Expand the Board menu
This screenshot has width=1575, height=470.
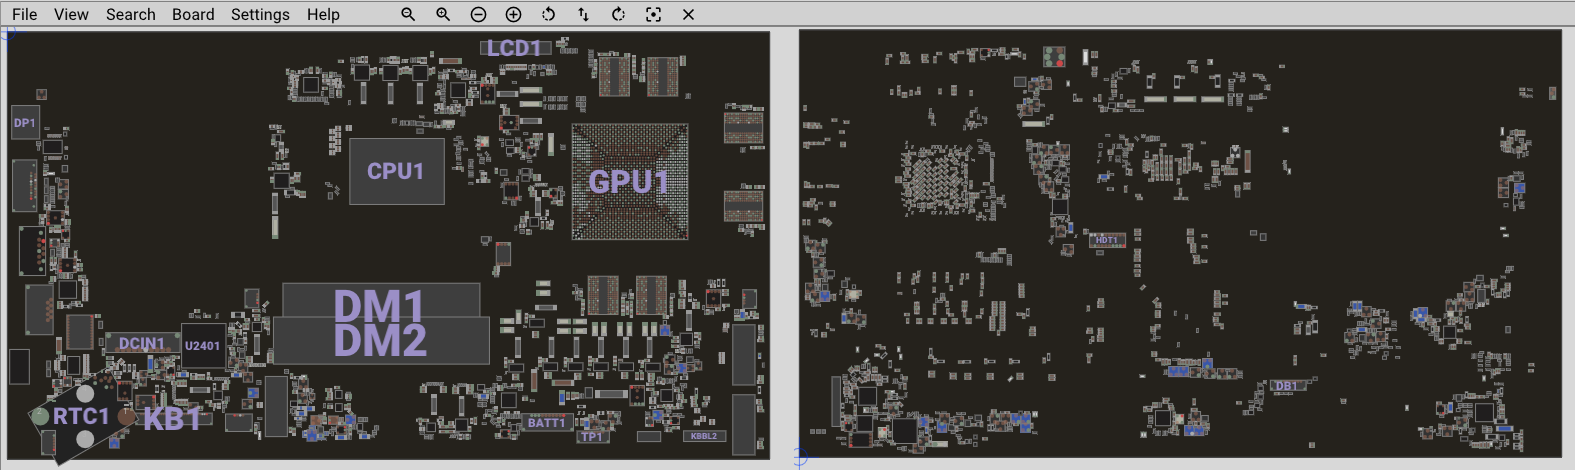coord(193,14)
